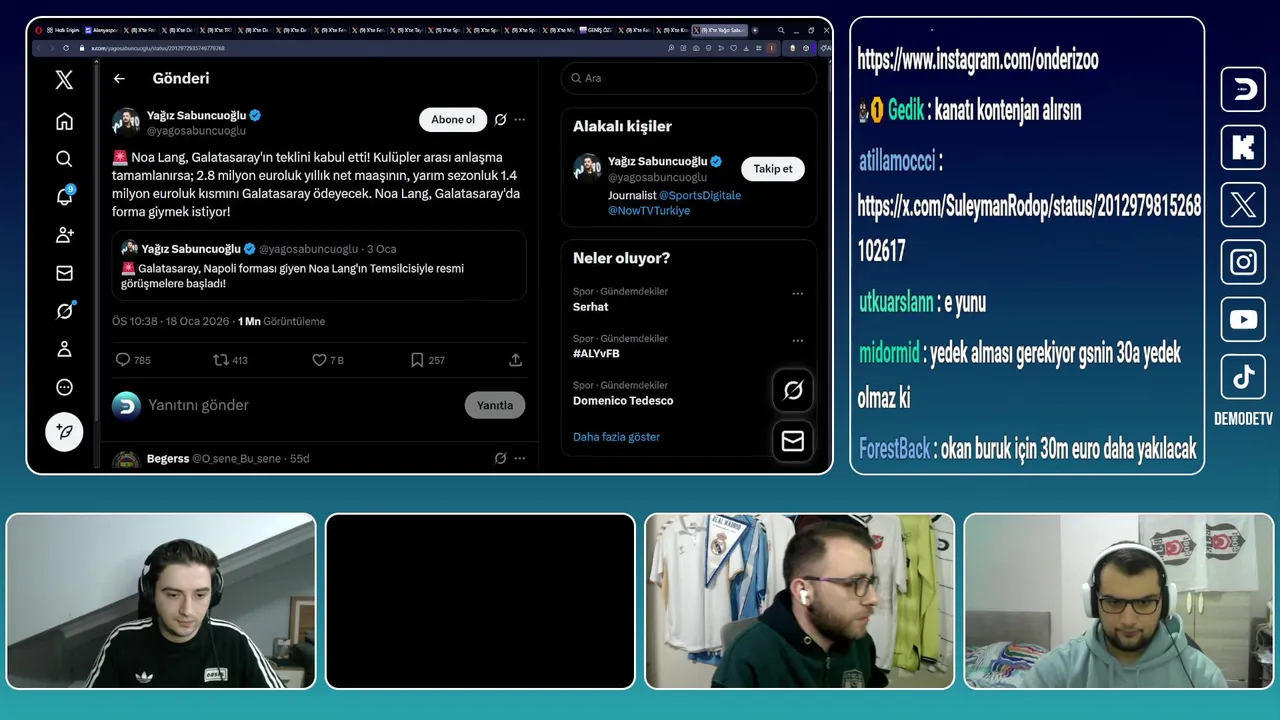This screenshot has width=1280, height=720.
Task: Click the Daha fazla göster link
Action: tap(616, 437)
